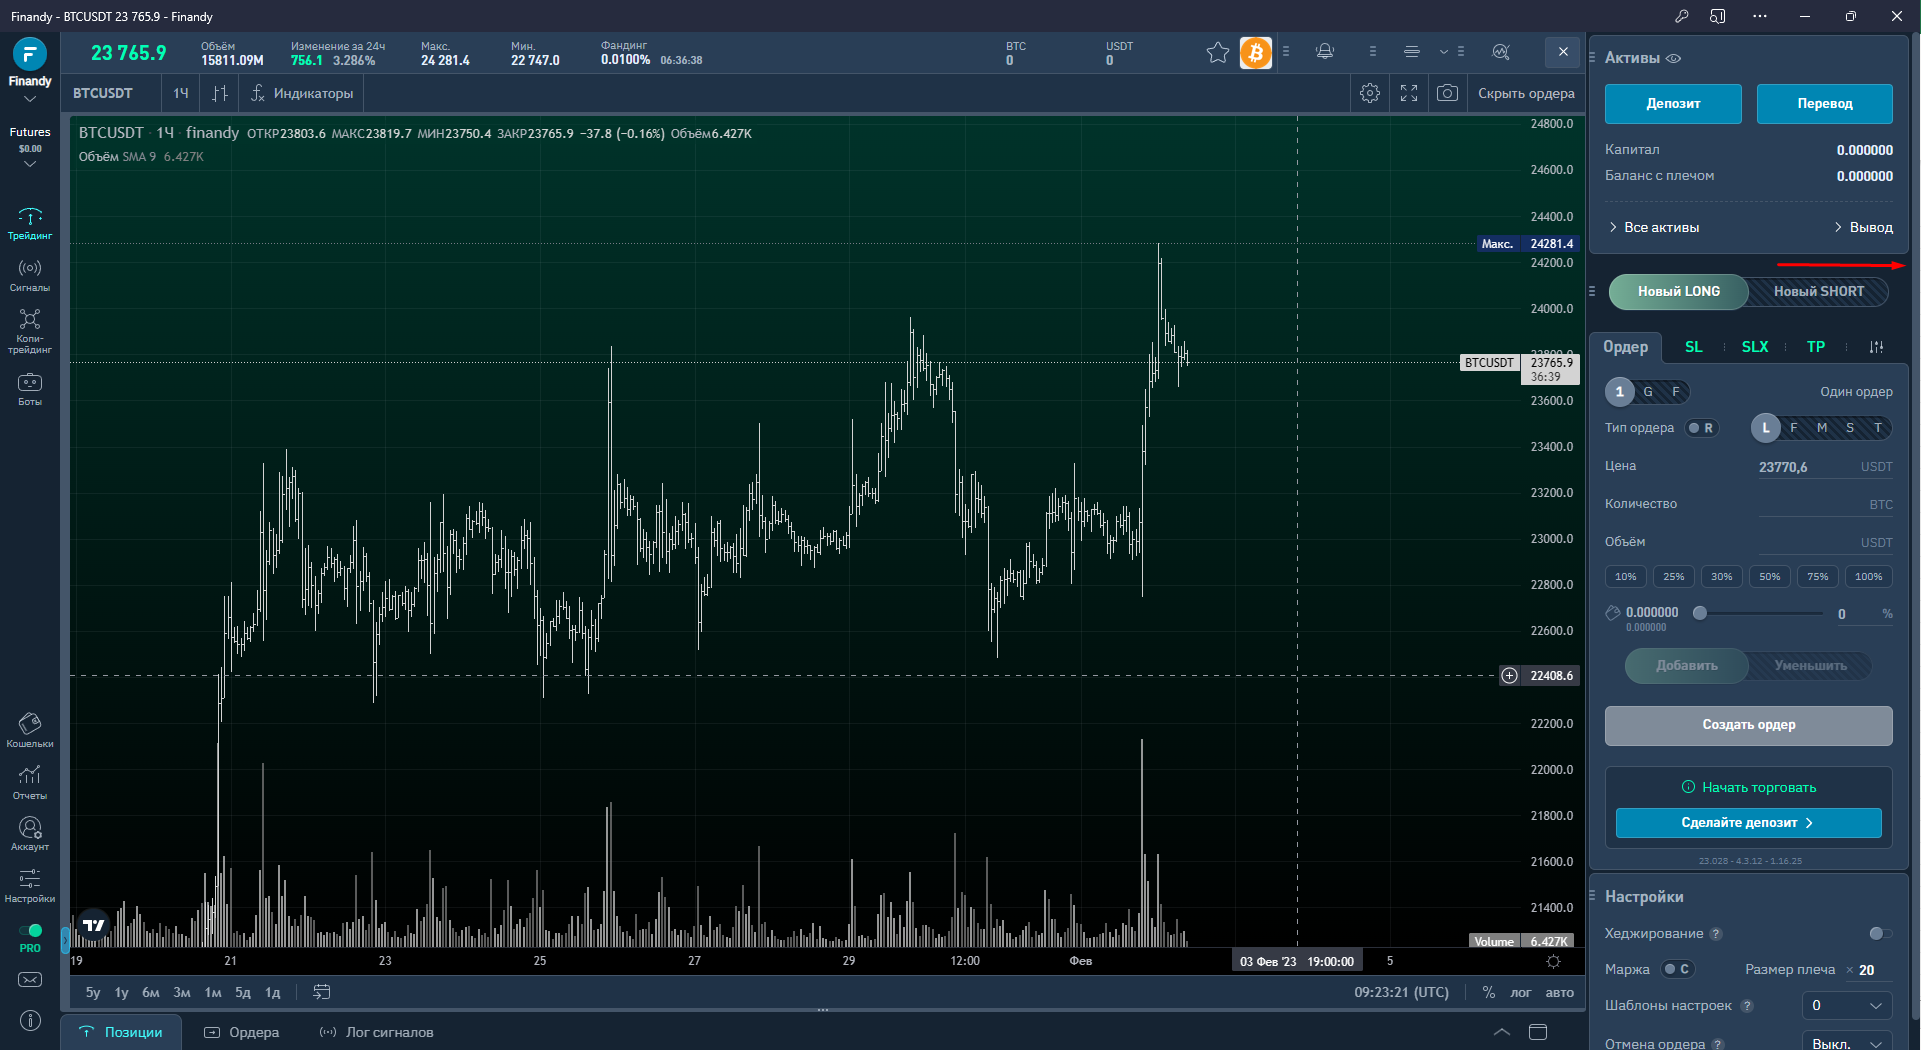Switch to the TP tab
1921x1050 pixels.
coord(1816,347)
